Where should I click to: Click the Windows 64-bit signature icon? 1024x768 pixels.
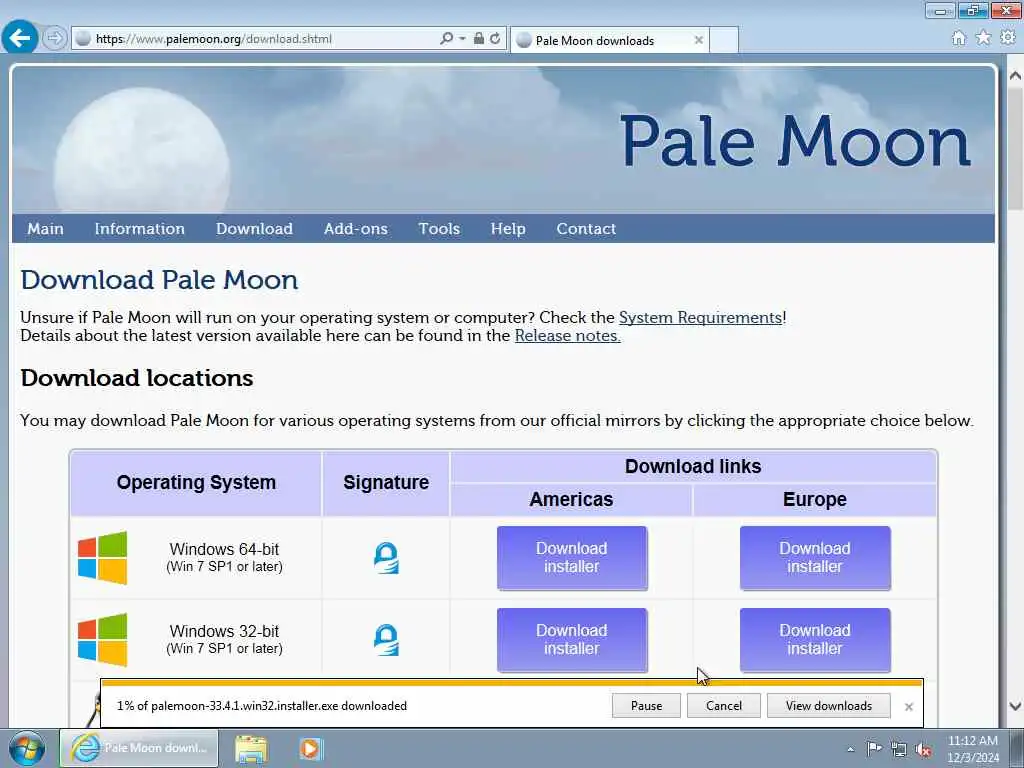click(386, 558)
